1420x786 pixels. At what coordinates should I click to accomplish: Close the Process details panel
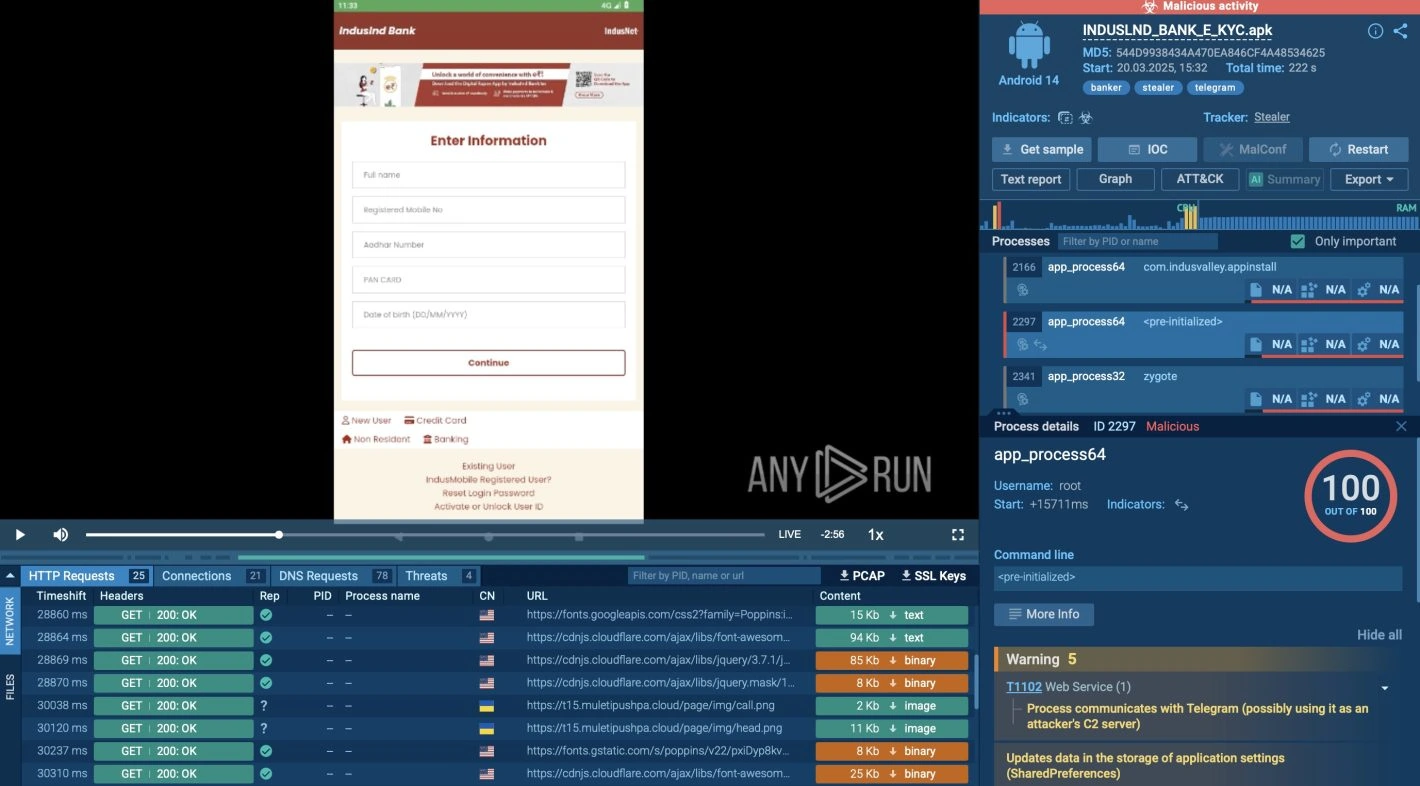1401,426
